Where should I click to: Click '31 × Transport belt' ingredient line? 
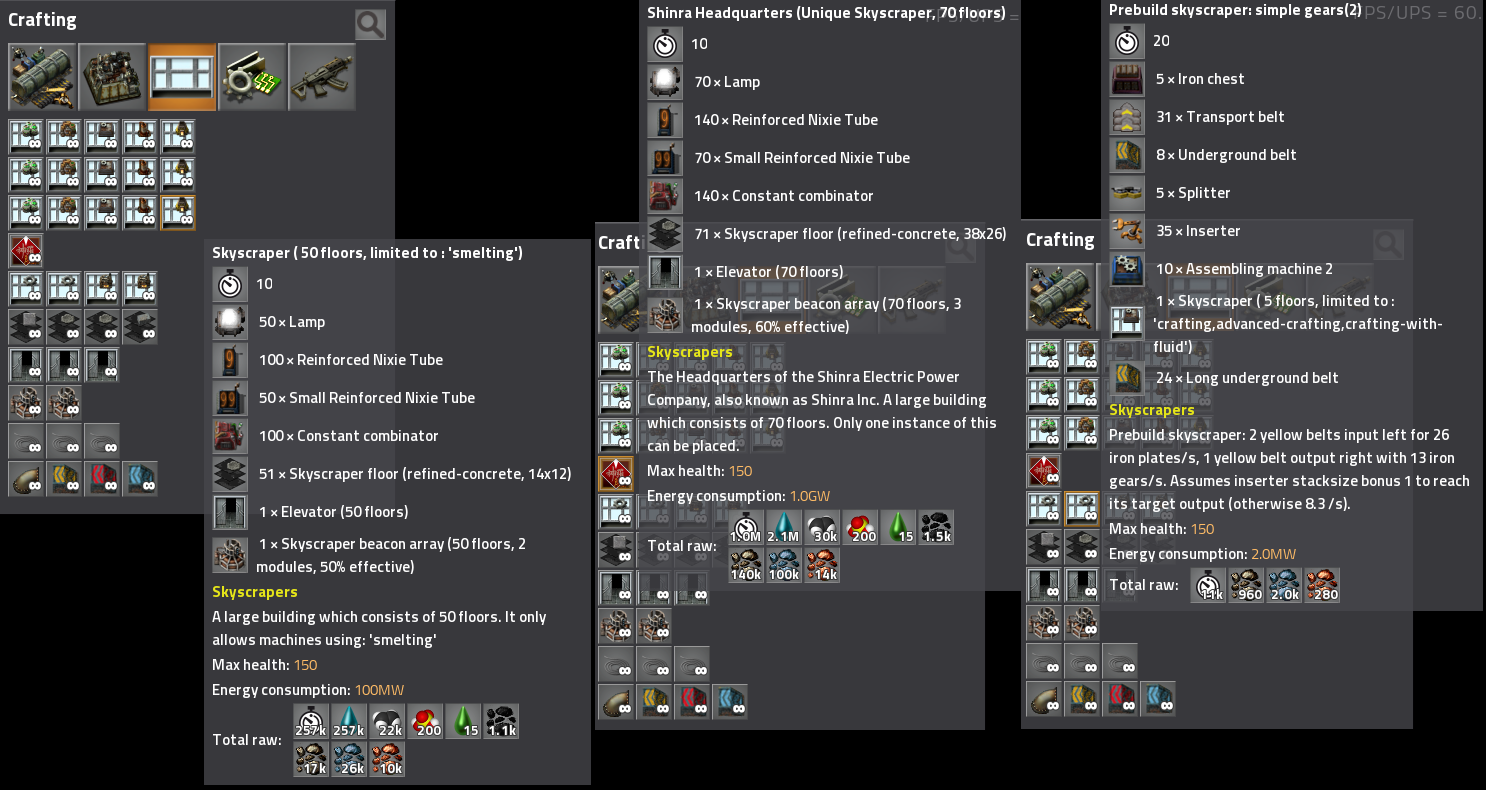pos(1220,117)
